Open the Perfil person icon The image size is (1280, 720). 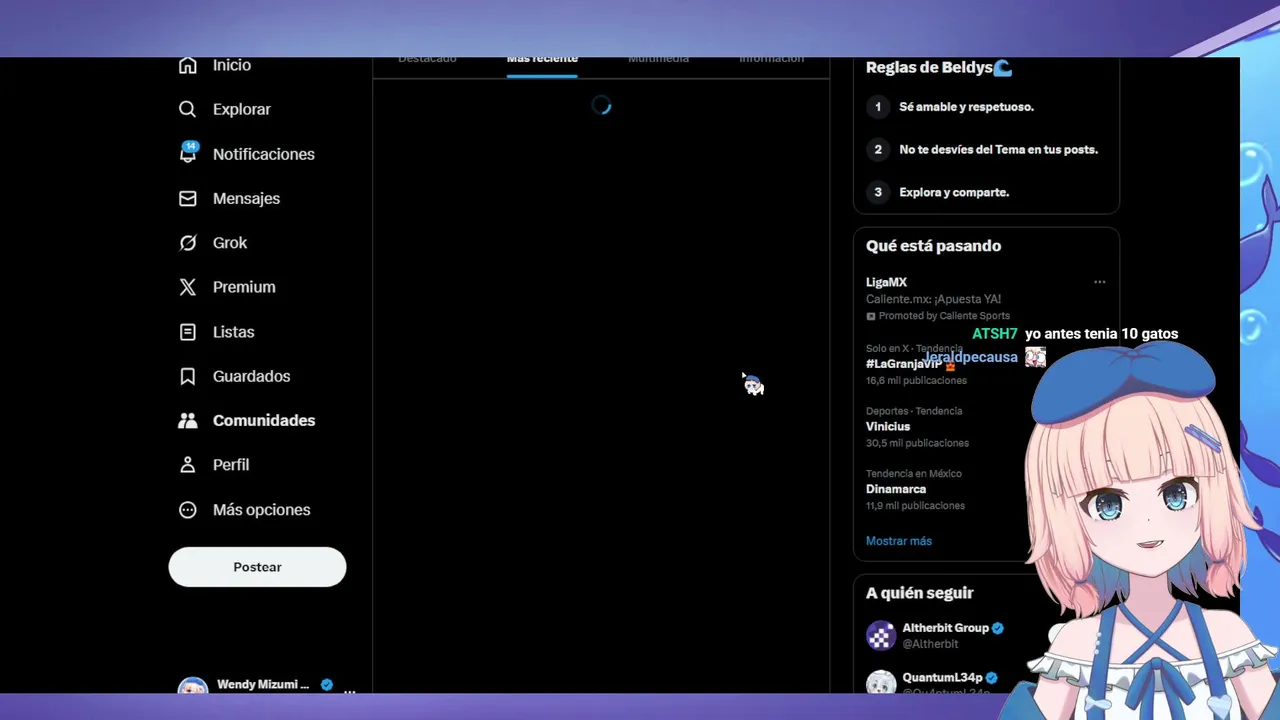click(x=187, y=465)
